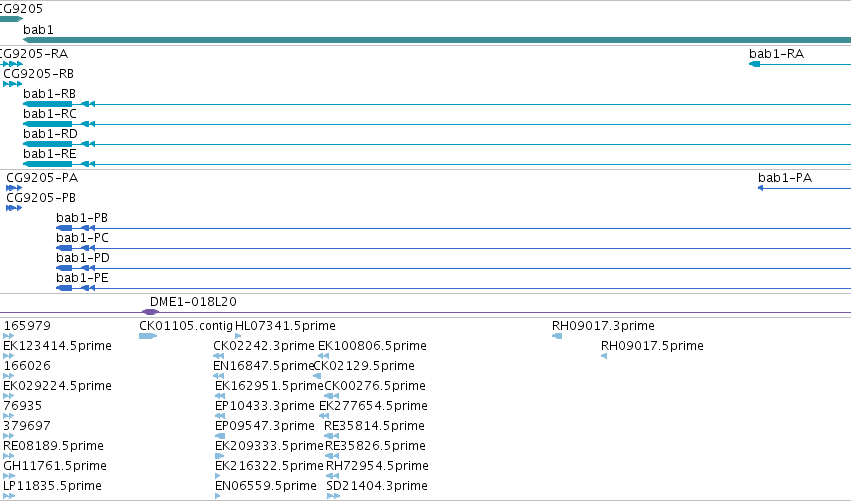Image resolution: width=851 pixels, height=501 pixels.
Task: Select the bab1 gene bar
Action: (437, 40)
